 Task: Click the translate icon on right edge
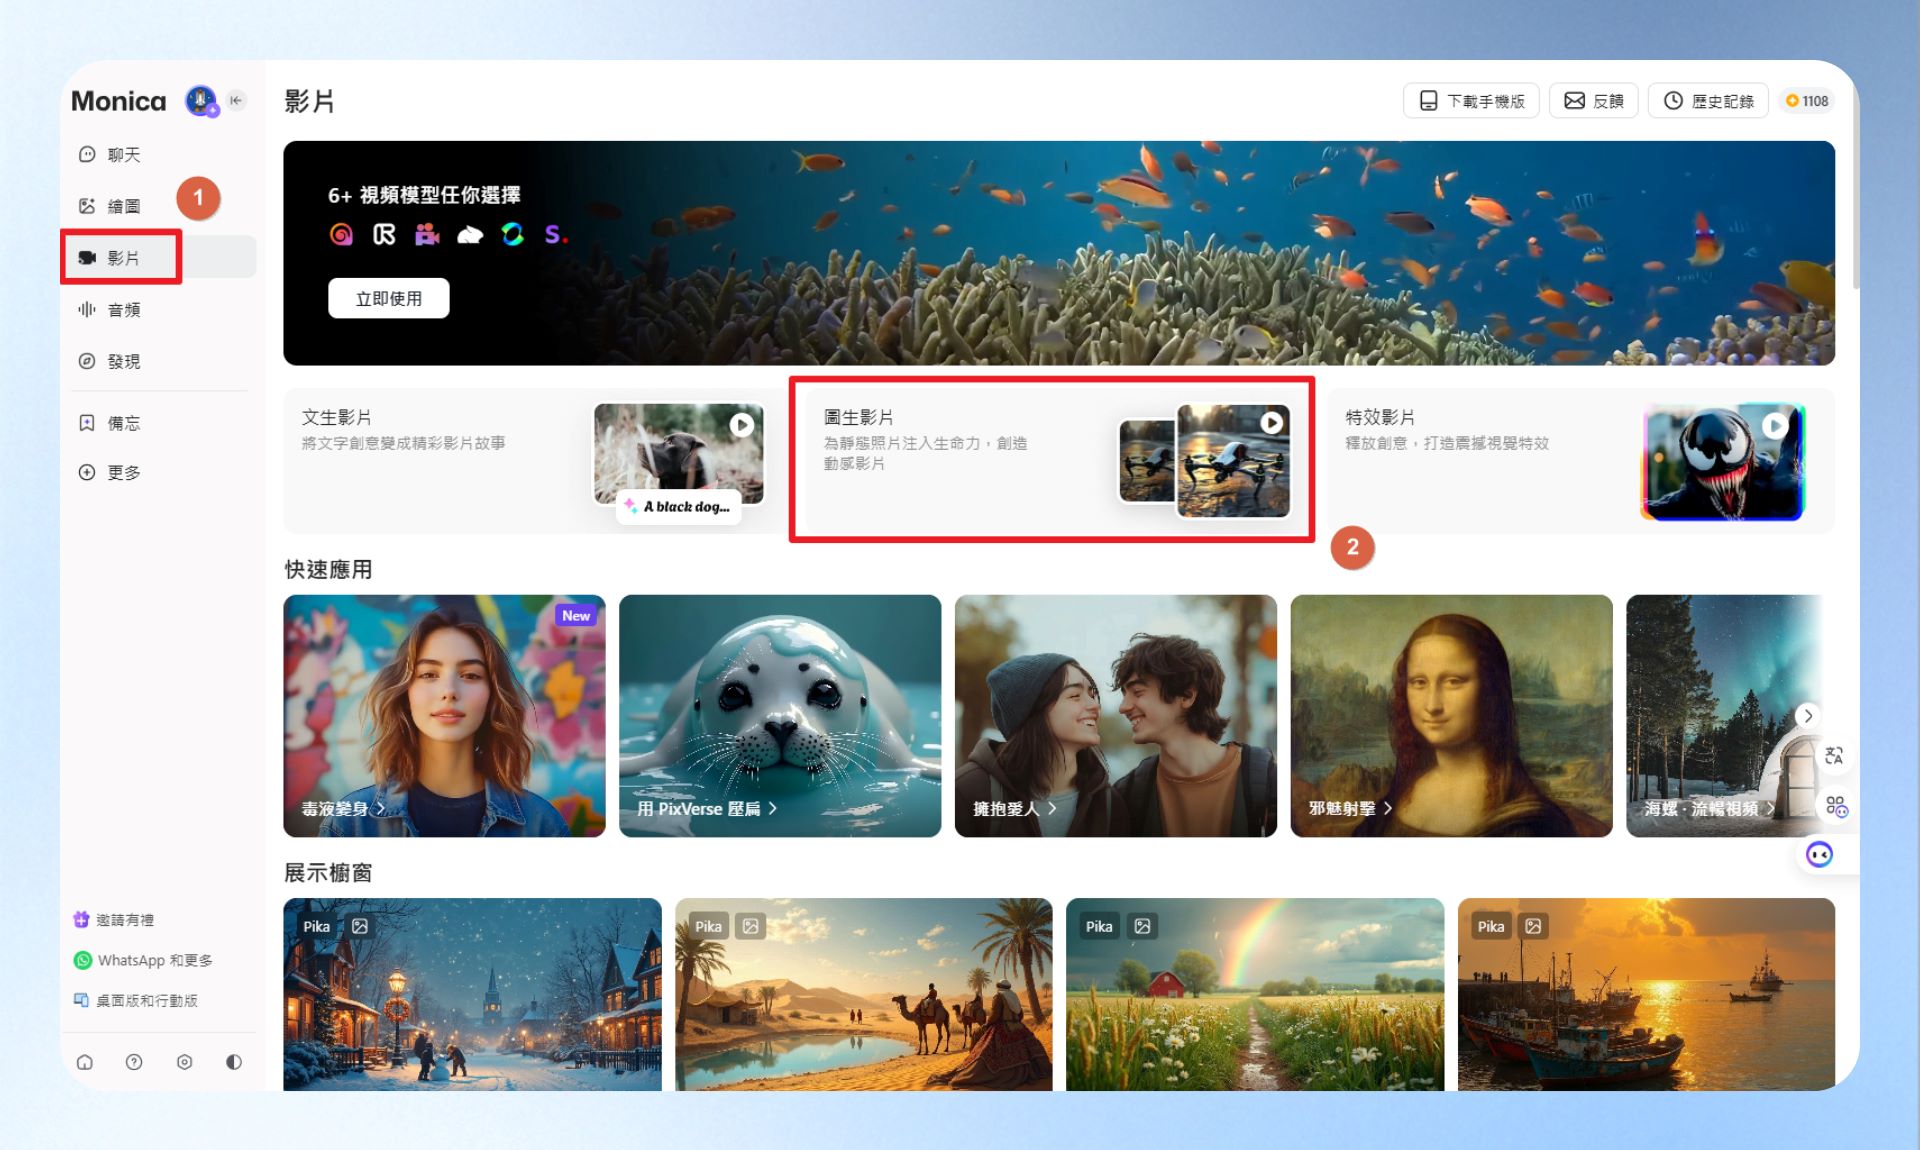point(1834,756)
